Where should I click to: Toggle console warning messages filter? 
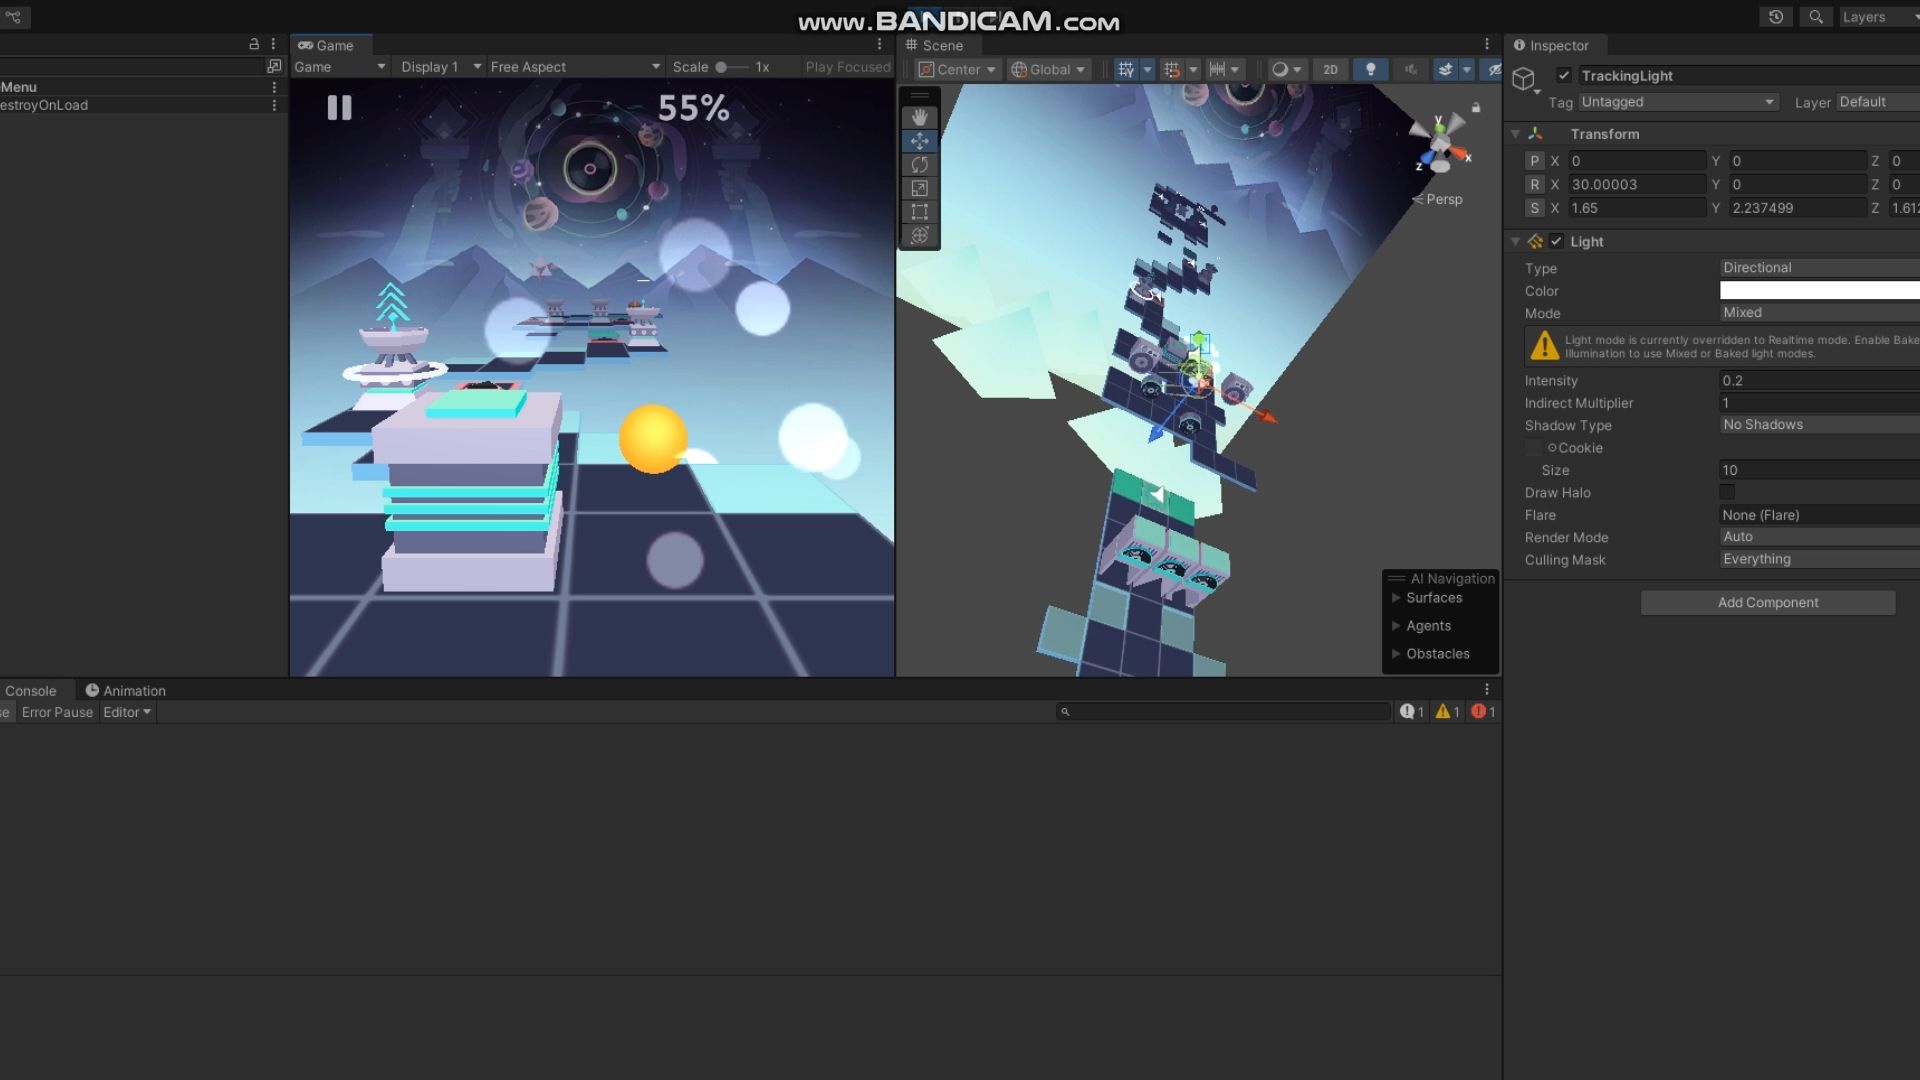(x=1448, y=712)
